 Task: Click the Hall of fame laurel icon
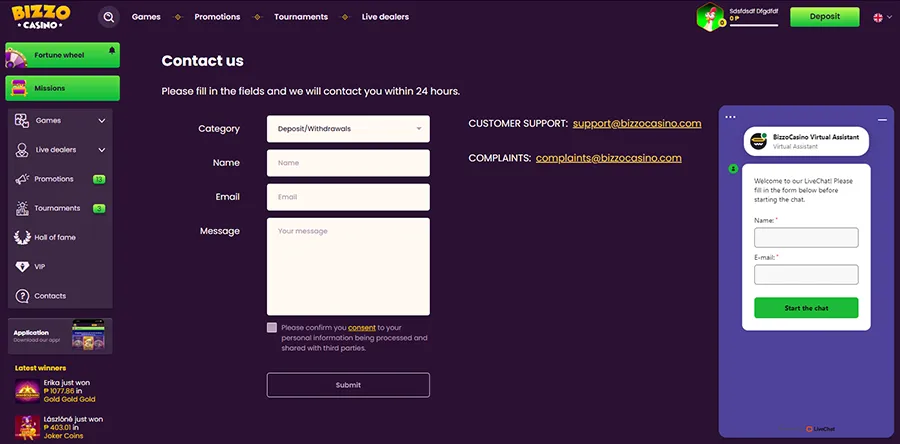[22, 237]
